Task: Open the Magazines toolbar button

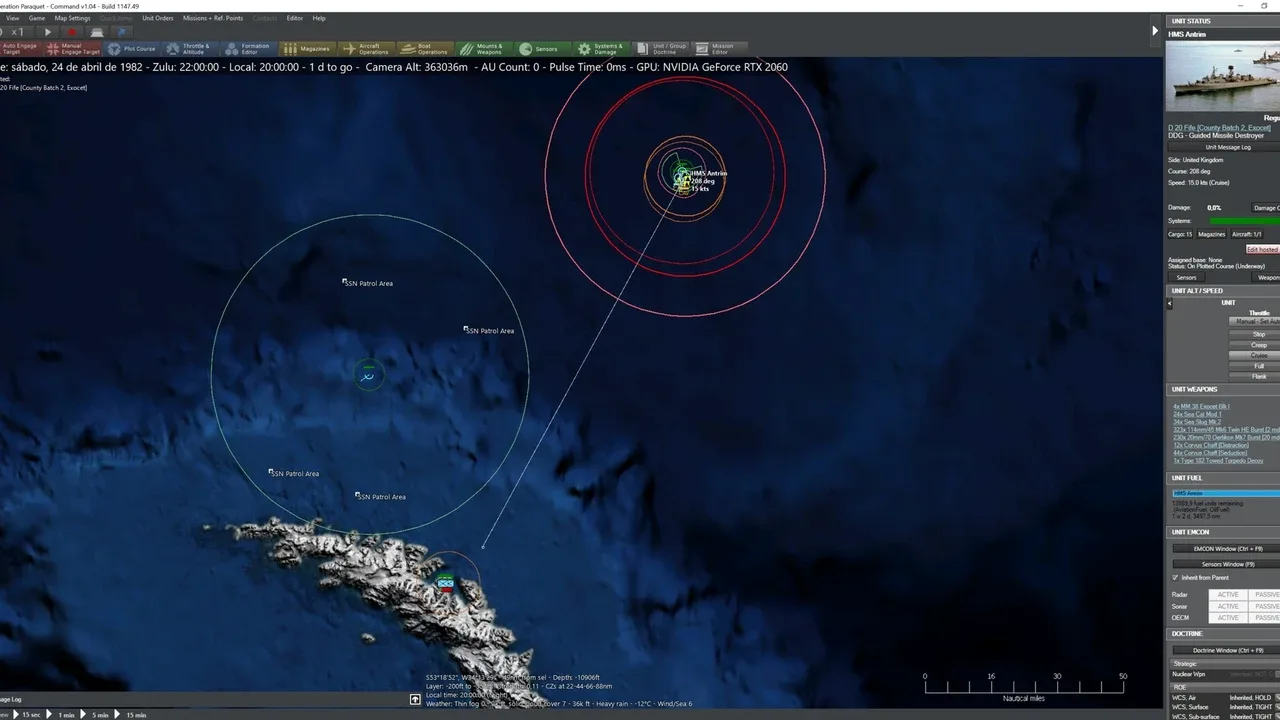Action: 306,48
